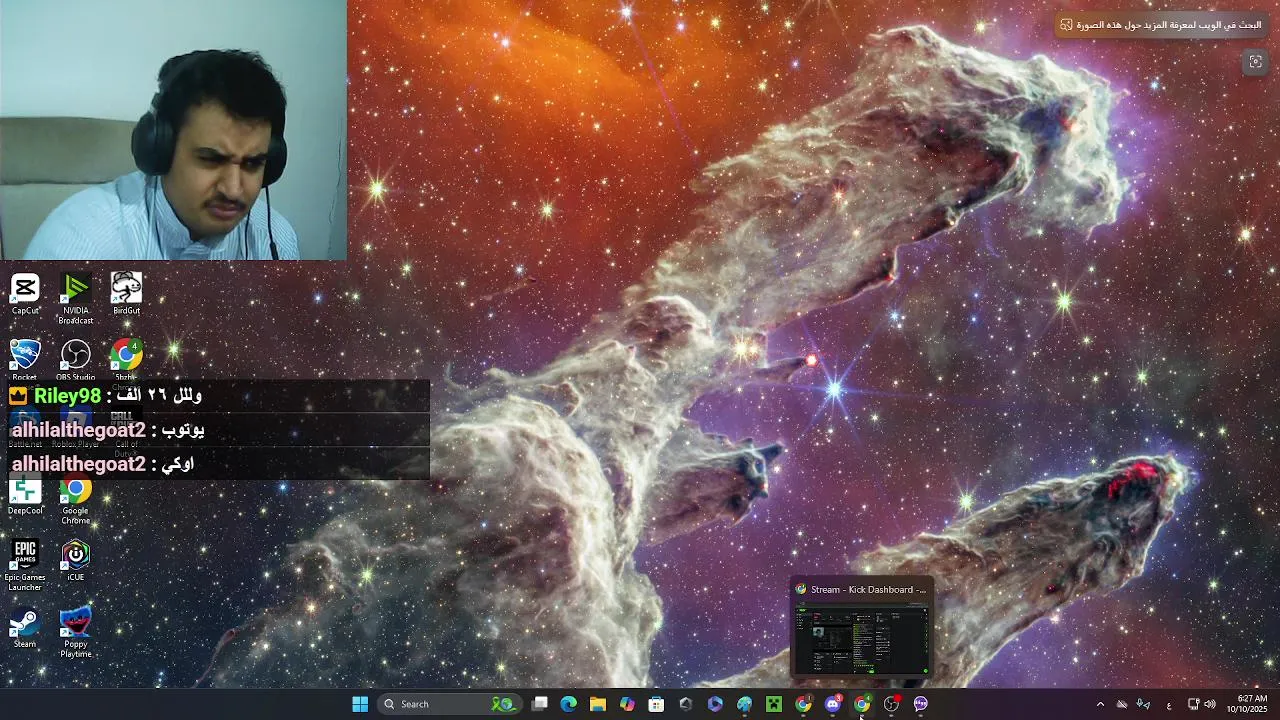Select the Poppy Playtime desktop icon

(x=75, y=632)
